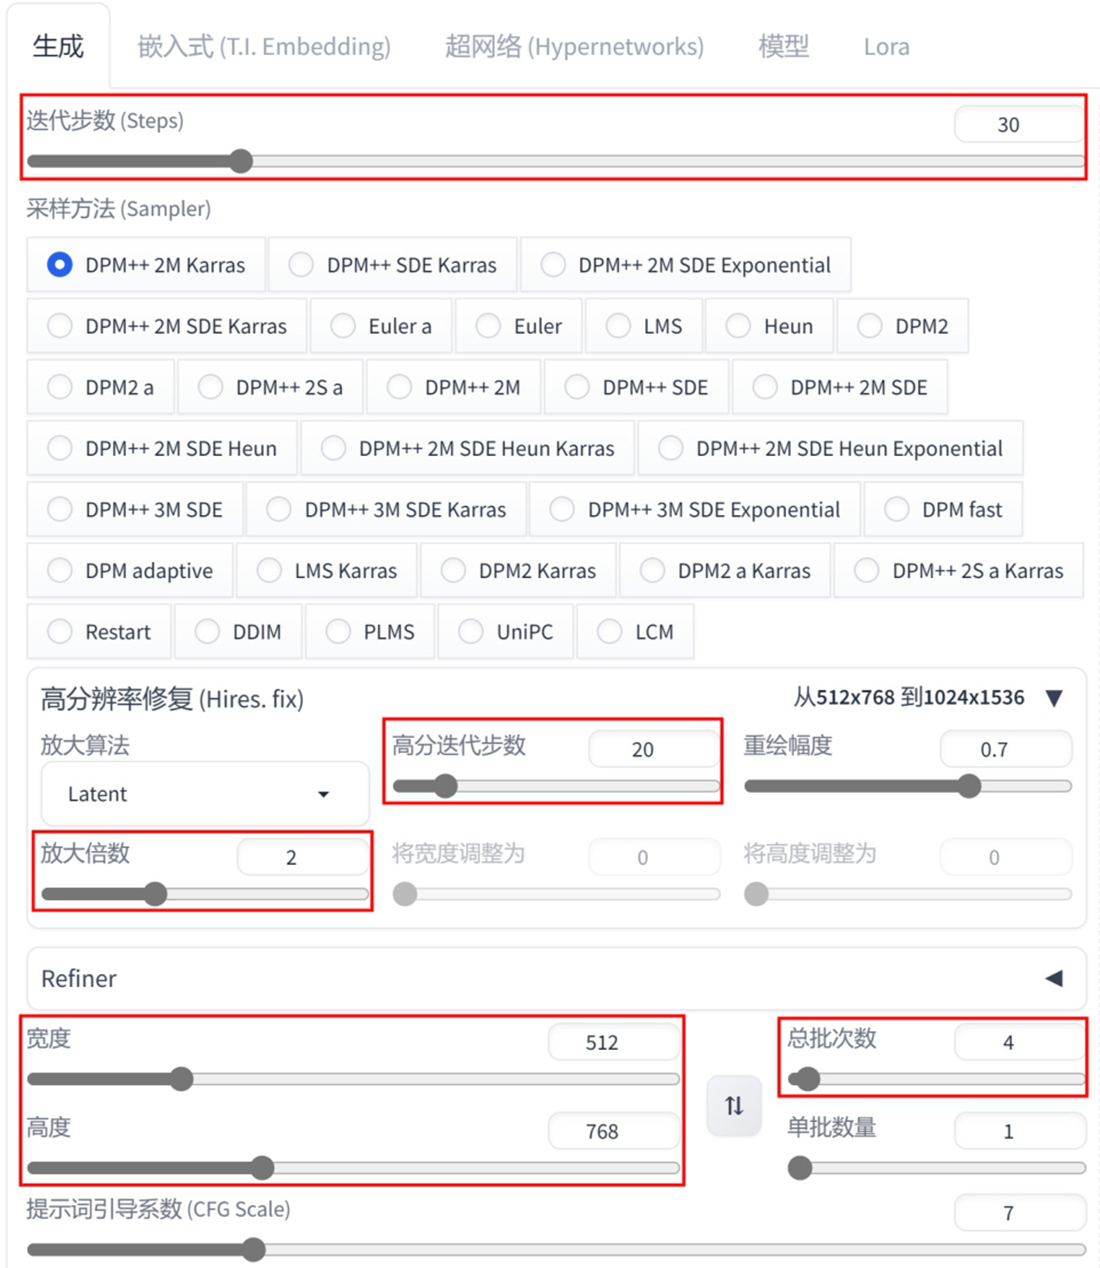Collapse the Hires. fix section arrow
Image resolution: width=1100 pixels, height=1268 pixels.
tap(1054, 698)
